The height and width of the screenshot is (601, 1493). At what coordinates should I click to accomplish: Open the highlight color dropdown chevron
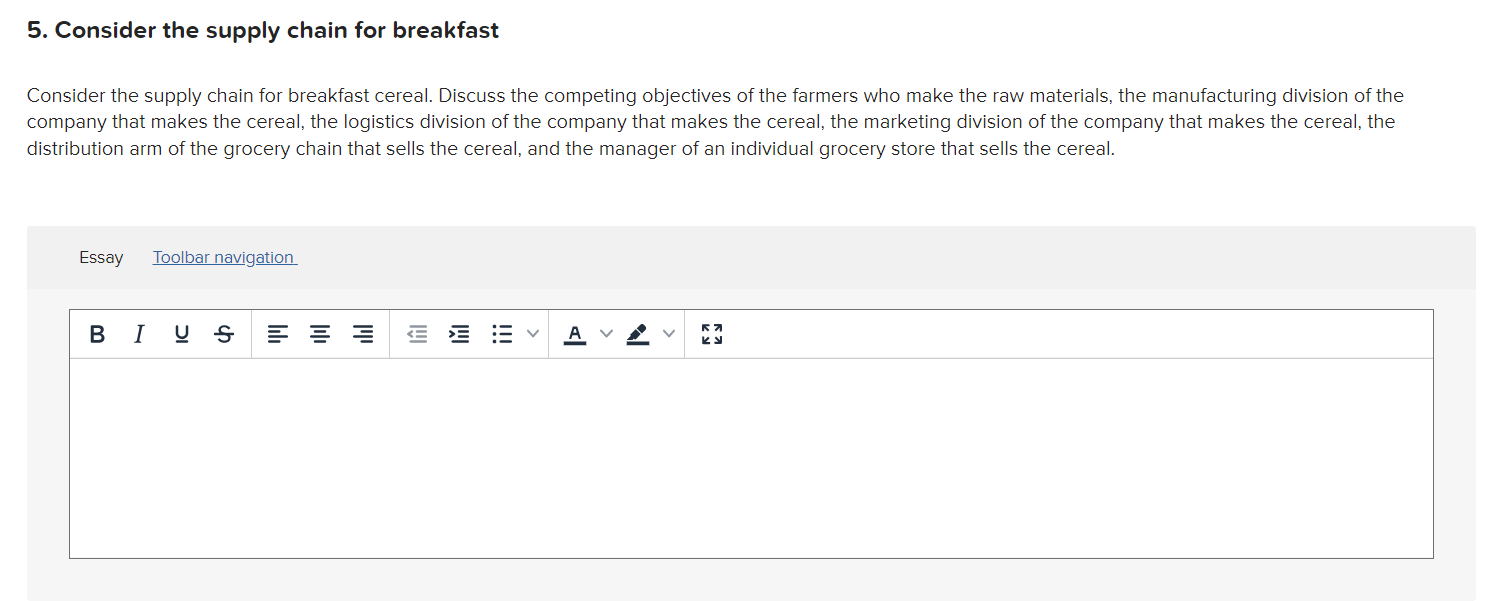(670, 334)
